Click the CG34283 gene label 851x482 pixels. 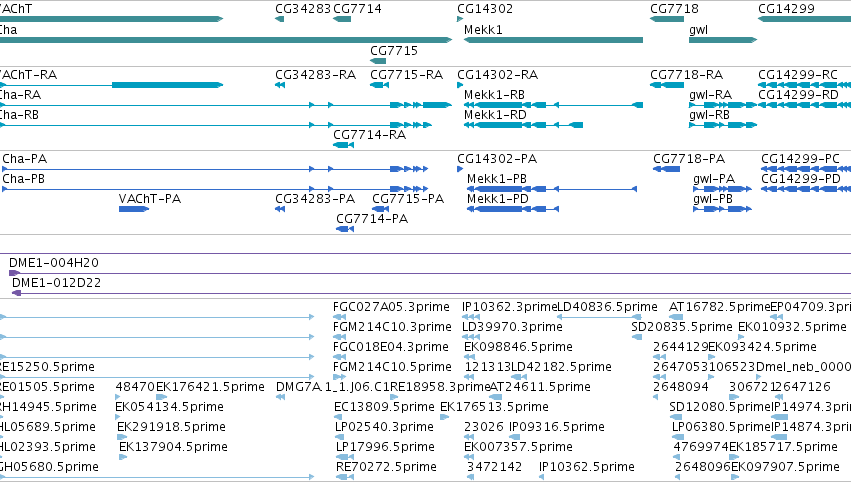tap(302, 9)
